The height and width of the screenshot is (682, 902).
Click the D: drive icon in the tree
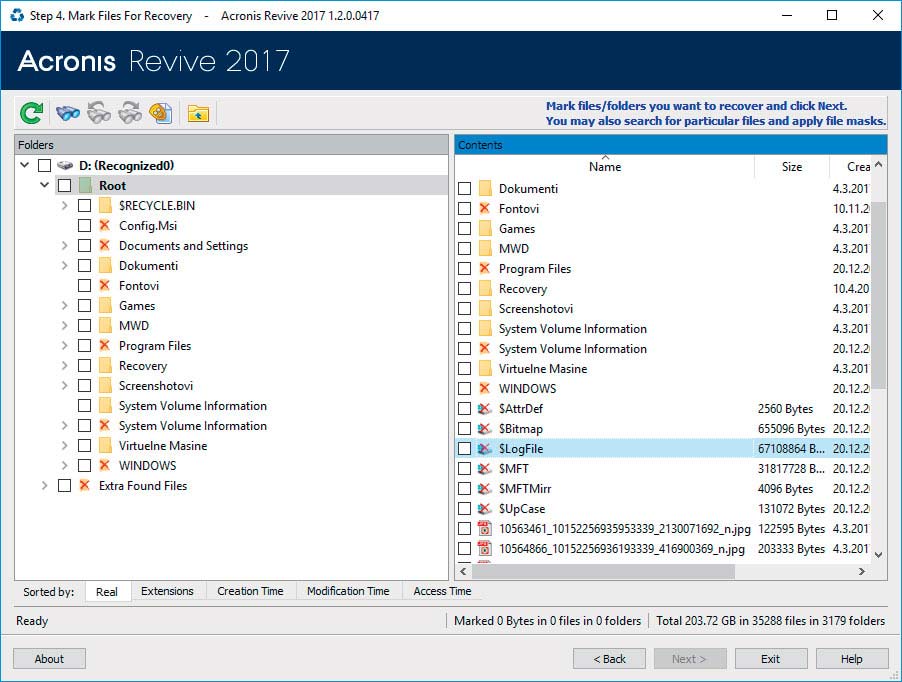tap(64, 166)
